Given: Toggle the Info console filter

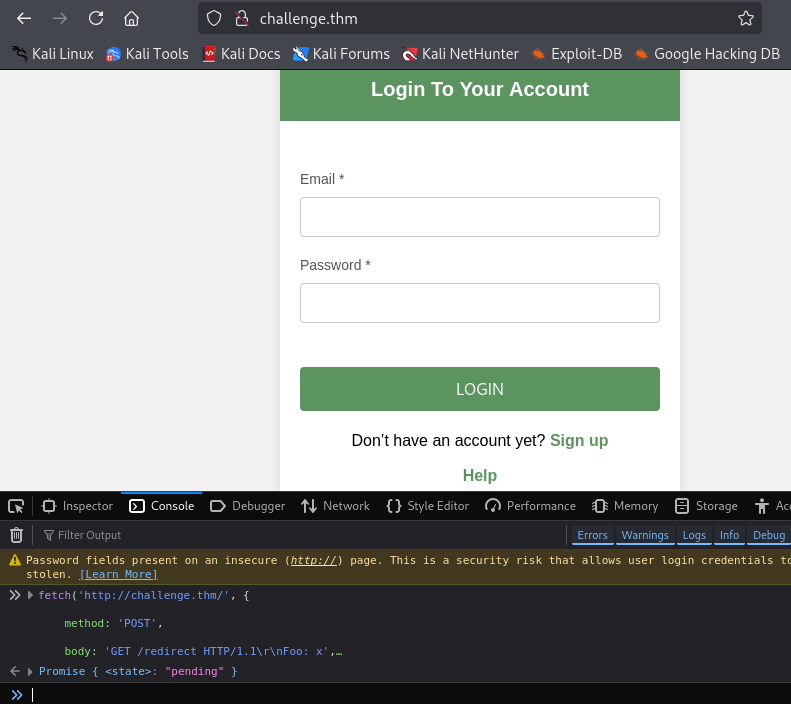Looking at the screenshot, I should pos(729,535).
